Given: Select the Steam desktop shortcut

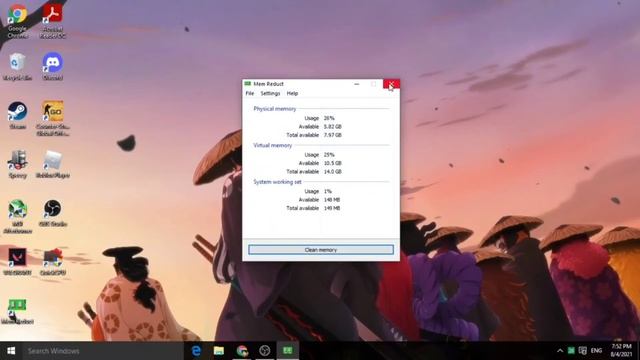Looking at the screenshot, I should click(18, 116).
